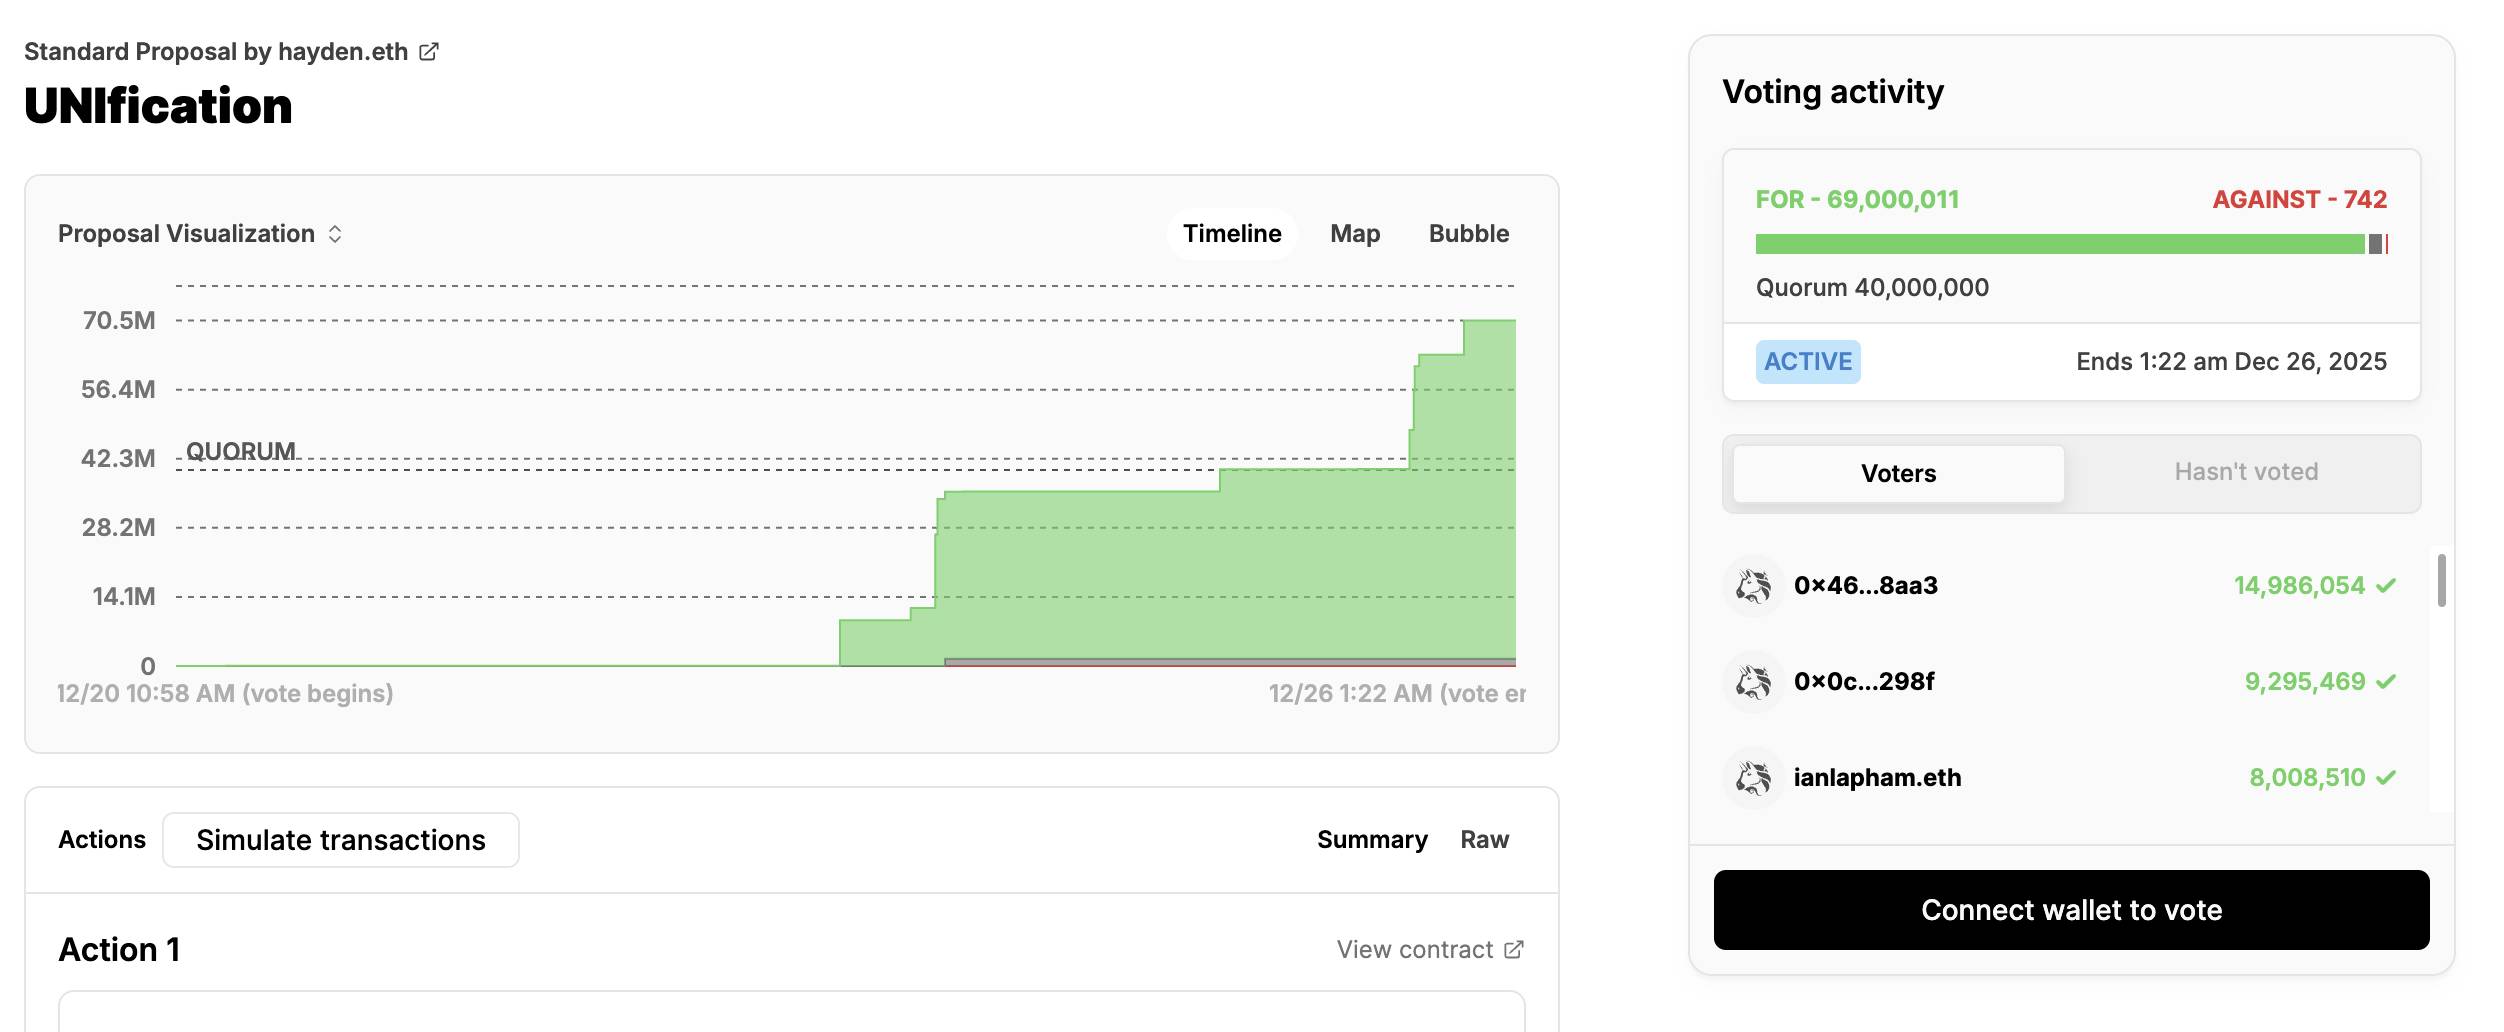Switch to the Map visualization tab

(x=1354, y=234)
